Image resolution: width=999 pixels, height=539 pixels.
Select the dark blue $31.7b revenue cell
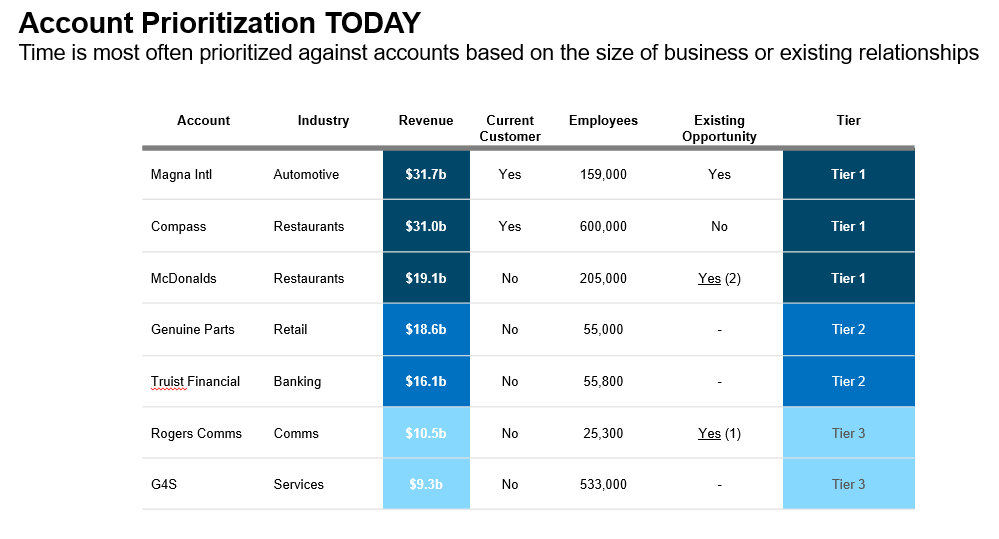(x=426, y=174)
